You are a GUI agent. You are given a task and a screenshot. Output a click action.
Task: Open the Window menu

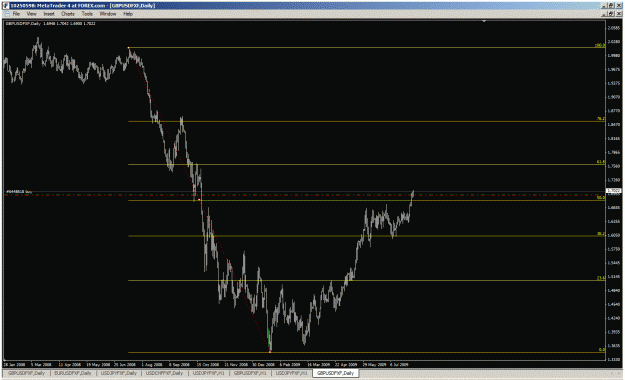pyautogui.click(x=108, y=14)
